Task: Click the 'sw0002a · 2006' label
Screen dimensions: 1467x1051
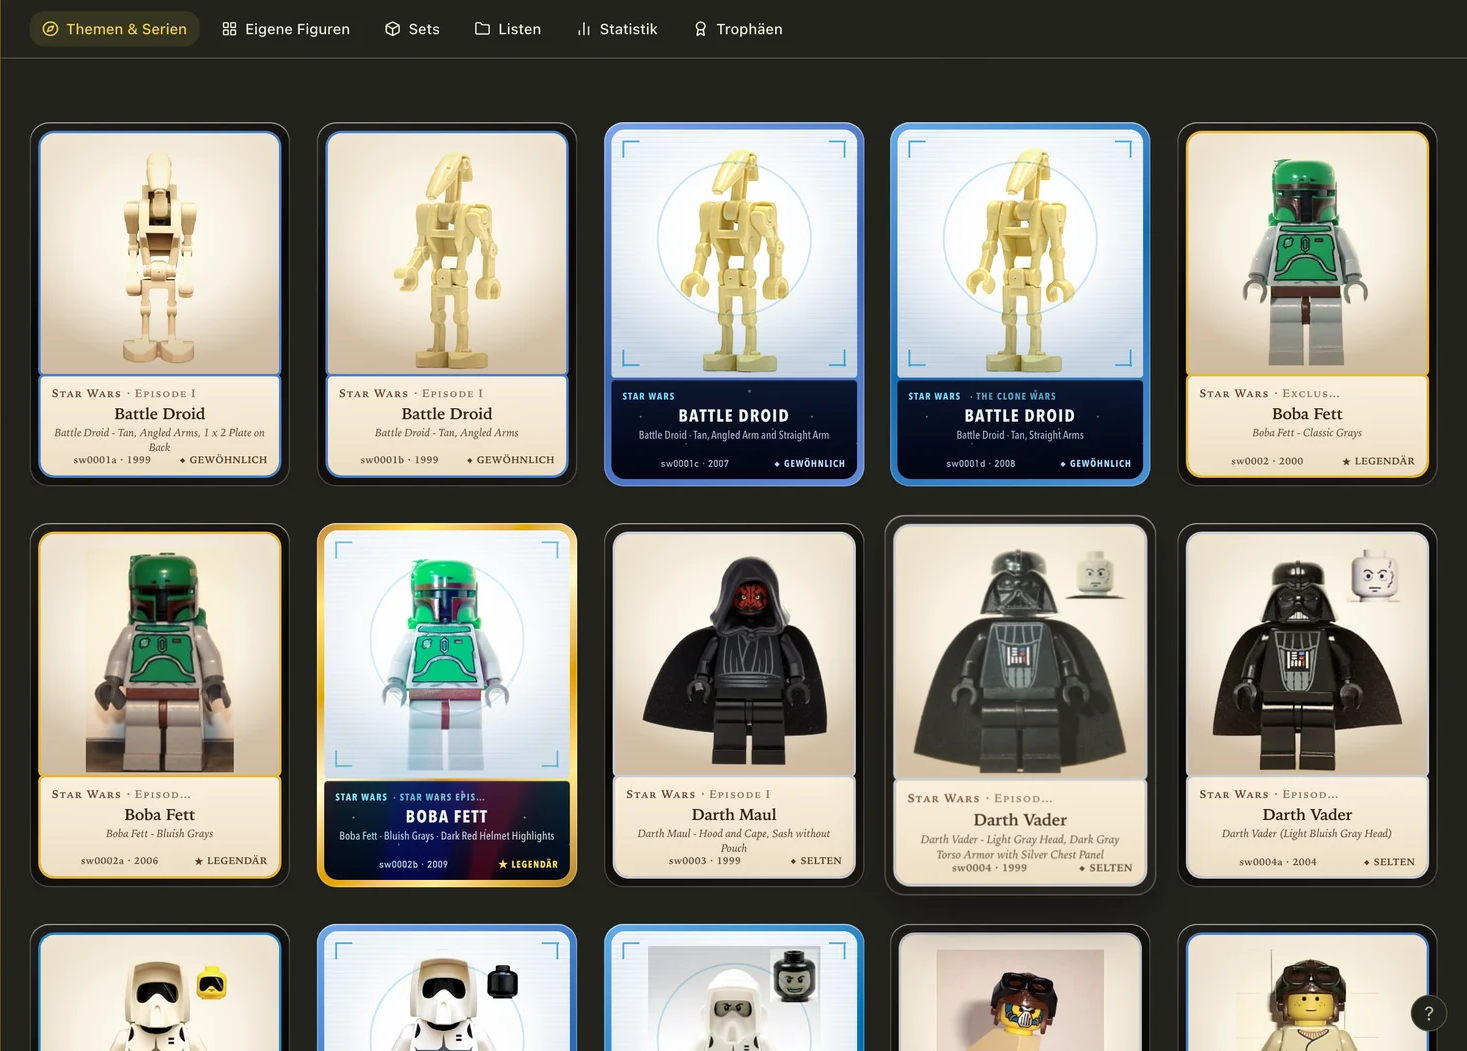Action: click(x=120, y=861)
